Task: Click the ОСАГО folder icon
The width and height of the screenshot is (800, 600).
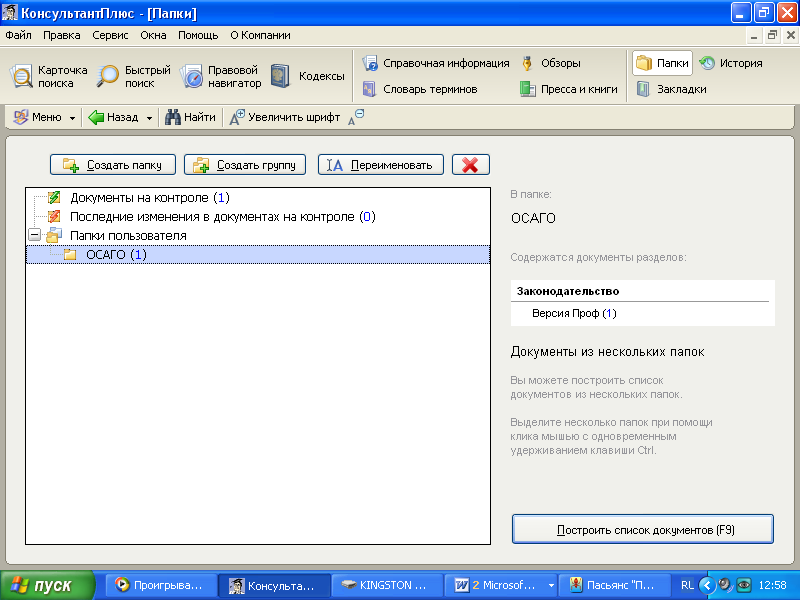Action: [x=70, y=255]
